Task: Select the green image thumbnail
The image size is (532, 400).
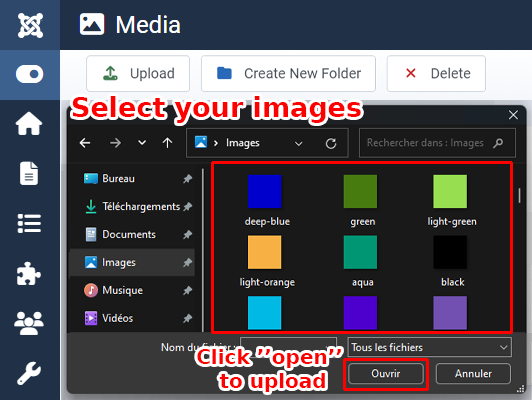Action: 360,191
